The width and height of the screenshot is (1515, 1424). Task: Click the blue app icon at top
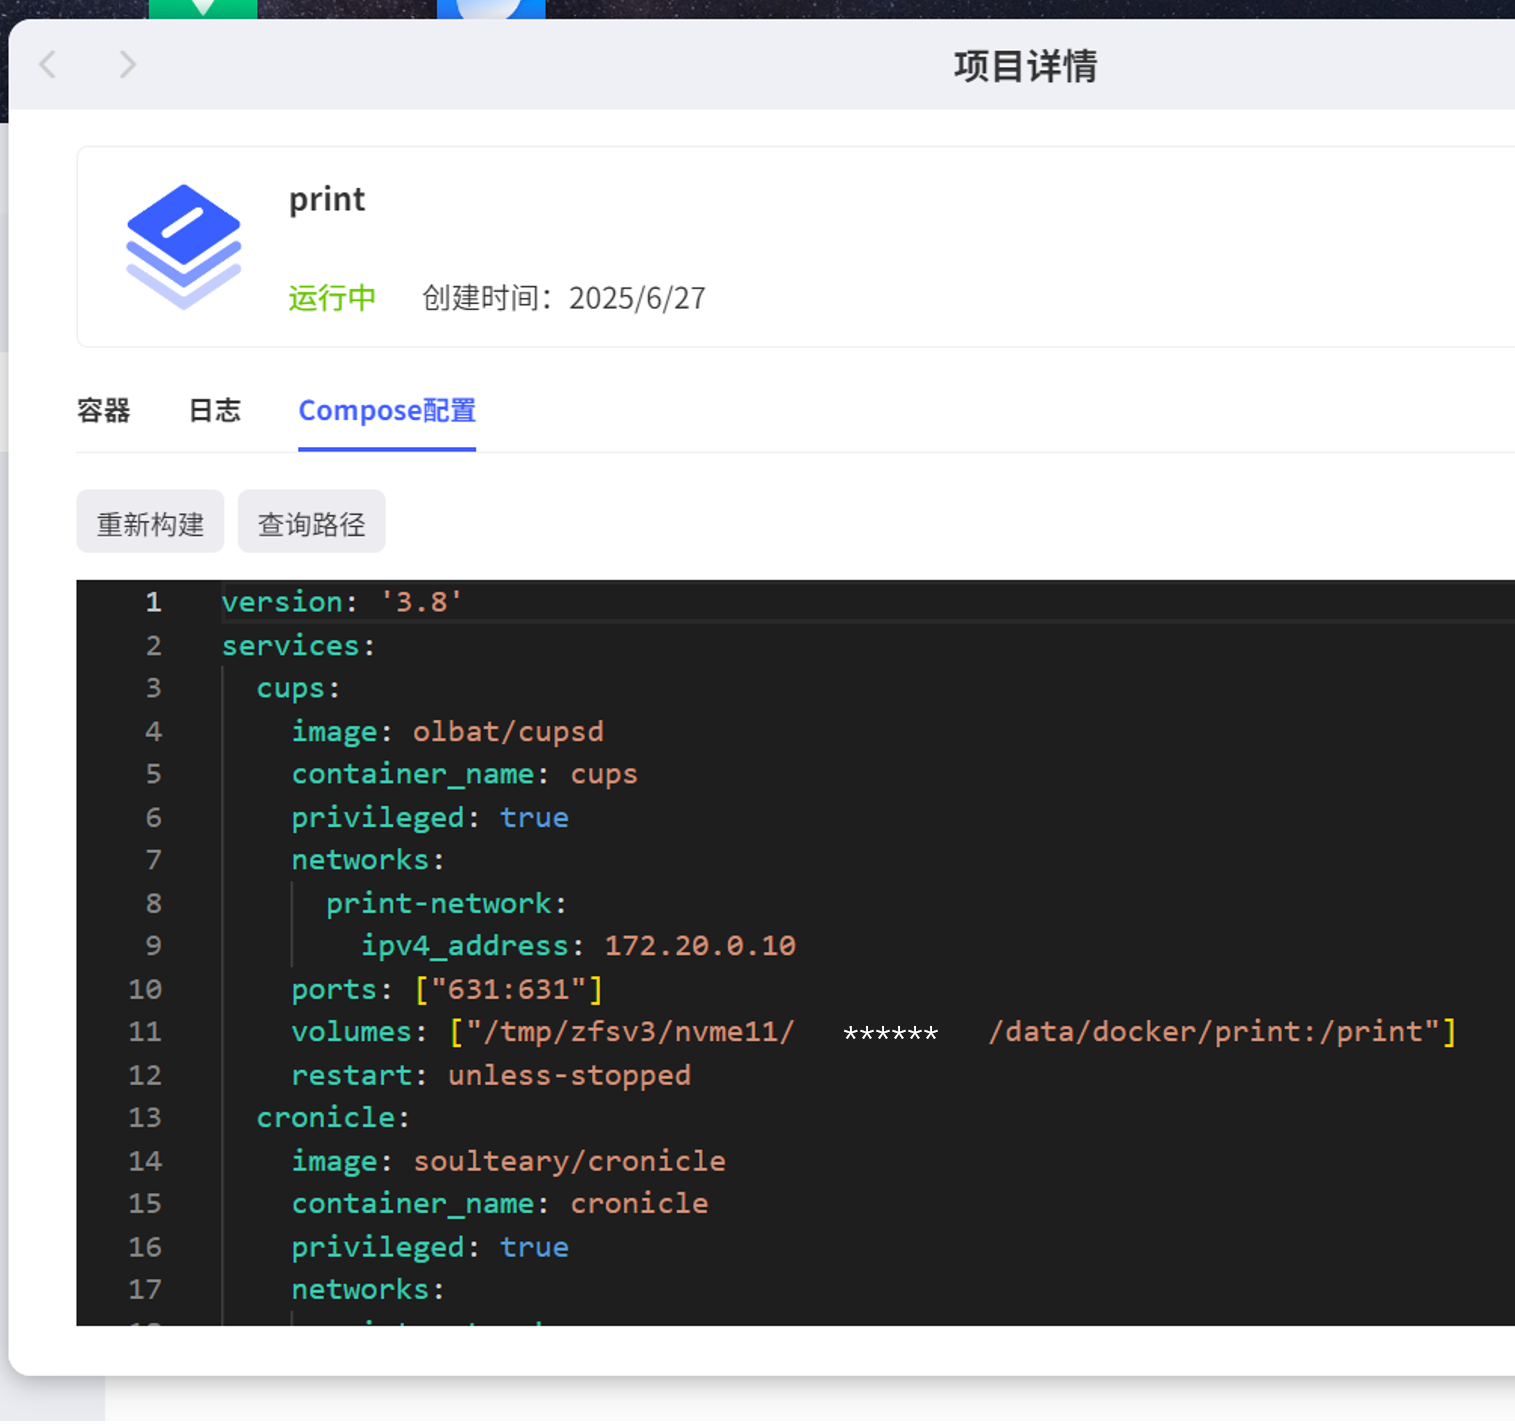point(490,8)
